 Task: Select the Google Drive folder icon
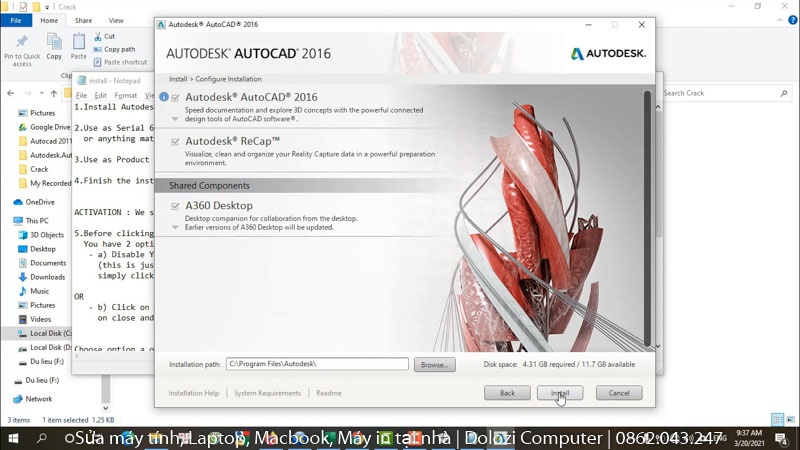[22, 127]
